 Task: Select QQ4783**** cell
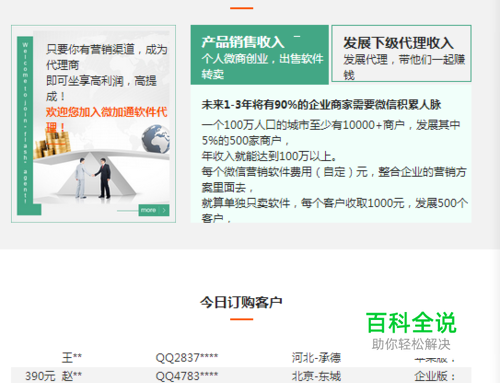(187, 376)
